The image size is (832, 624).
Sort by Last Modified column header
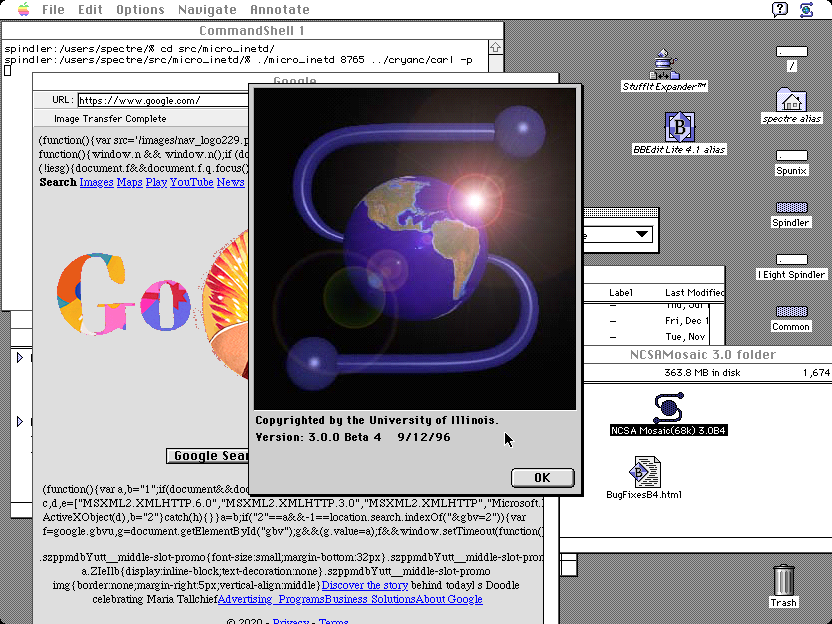point(694,292)
